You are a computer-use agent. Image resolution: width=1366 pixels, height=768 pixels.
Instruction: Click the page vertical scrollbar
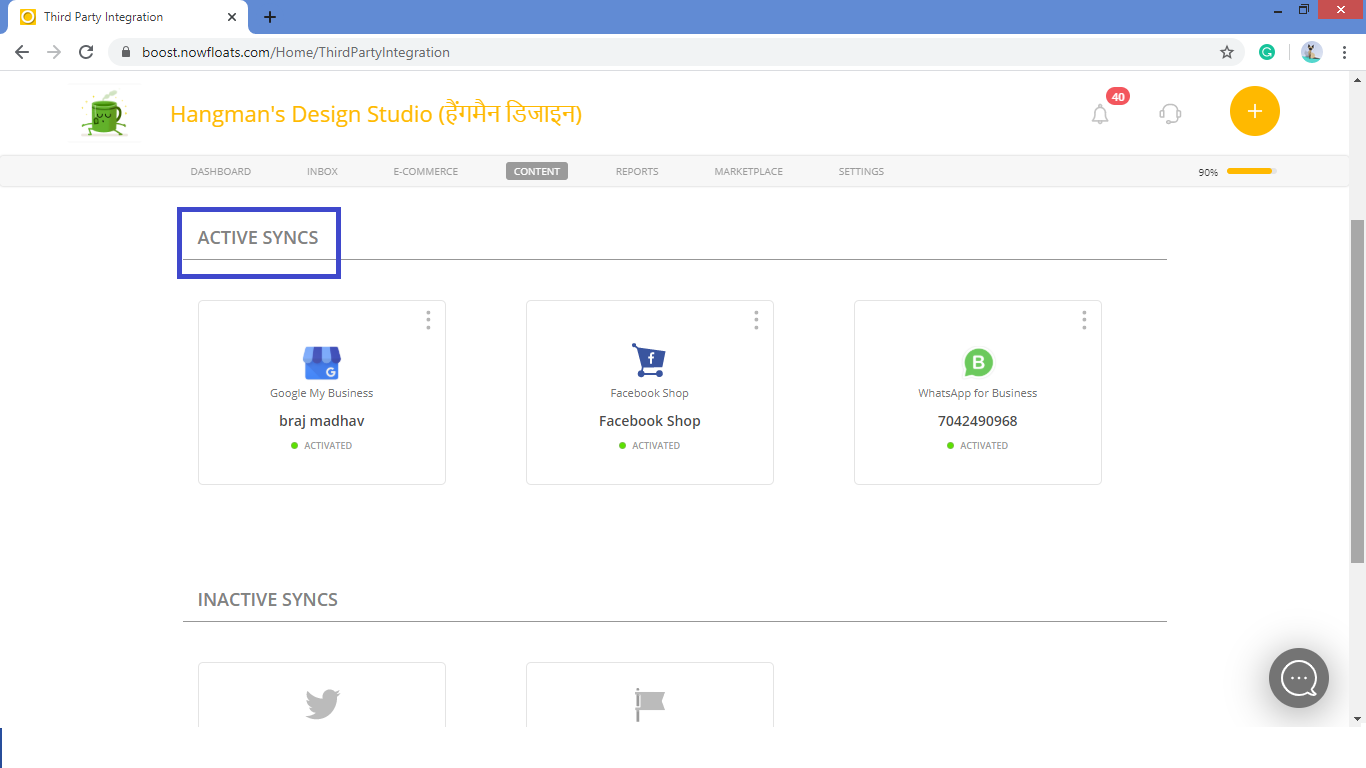(1357, 390)
